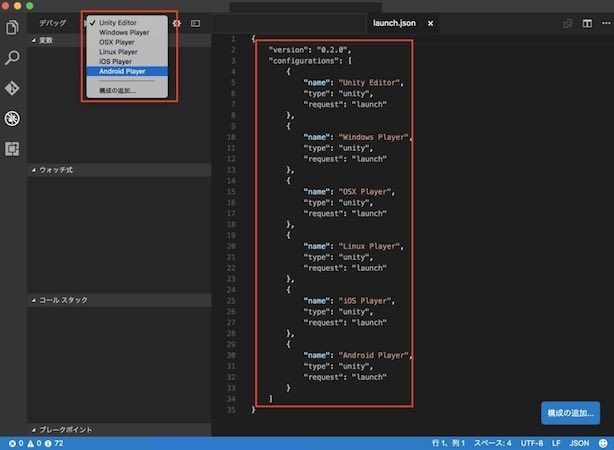Change indentation via スペース: 4
This screenshot has height=450, width=614.
coord(493,443)
